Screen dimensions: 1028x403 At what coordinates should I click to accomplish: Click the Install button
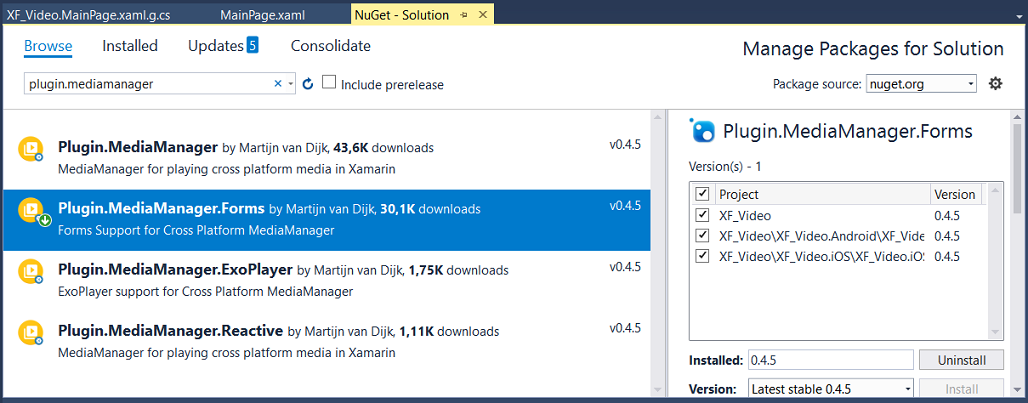[961, 389]
